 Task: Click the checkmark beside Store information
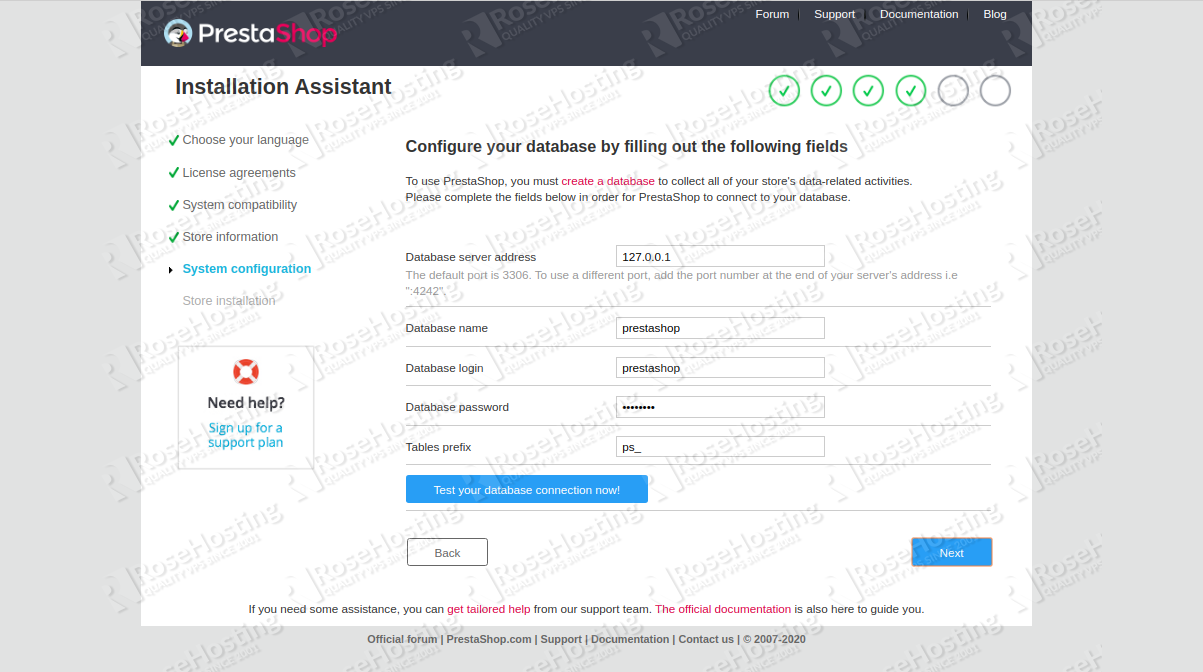175,237
